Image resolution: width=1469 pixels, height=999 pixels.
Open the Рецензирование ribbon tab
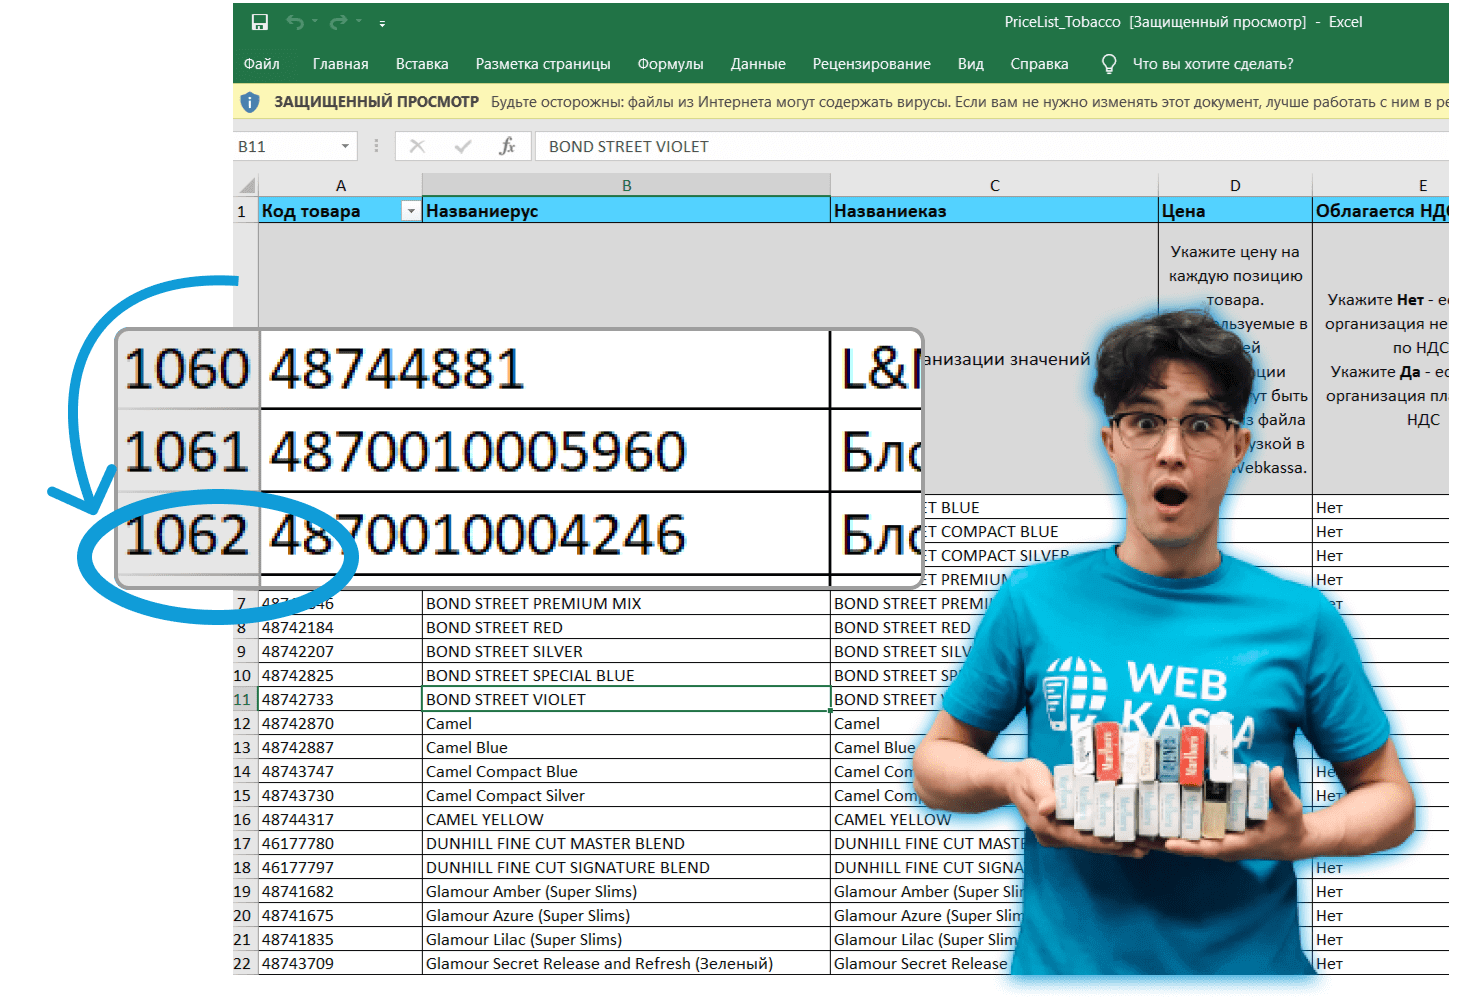pyautogui.click(x=871, y=64)
